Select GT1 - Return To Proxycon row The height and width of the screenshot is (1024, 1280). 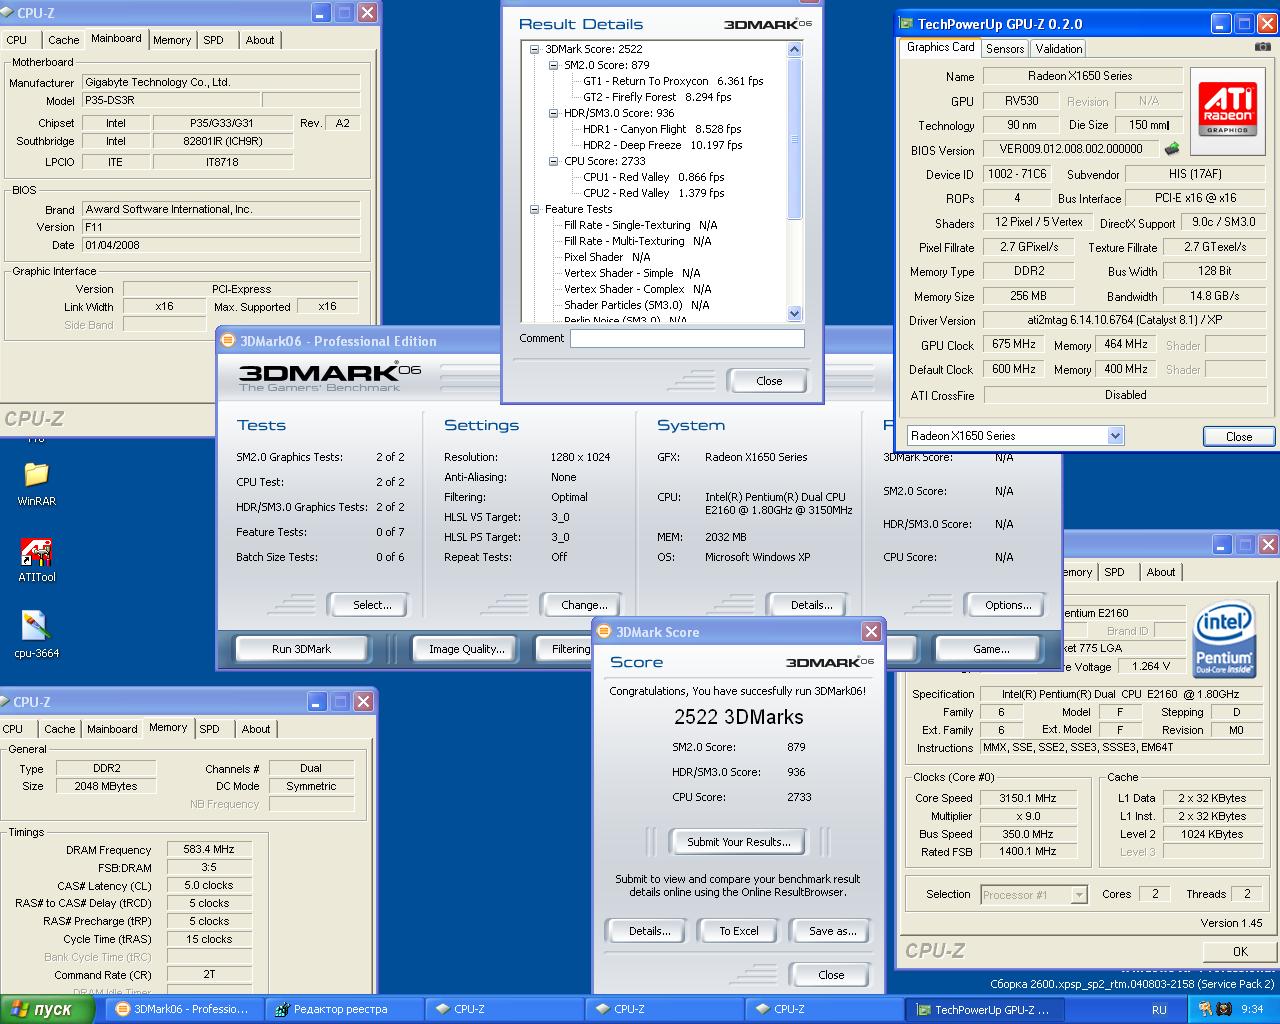pyautogui.click(x=673, y=81)
